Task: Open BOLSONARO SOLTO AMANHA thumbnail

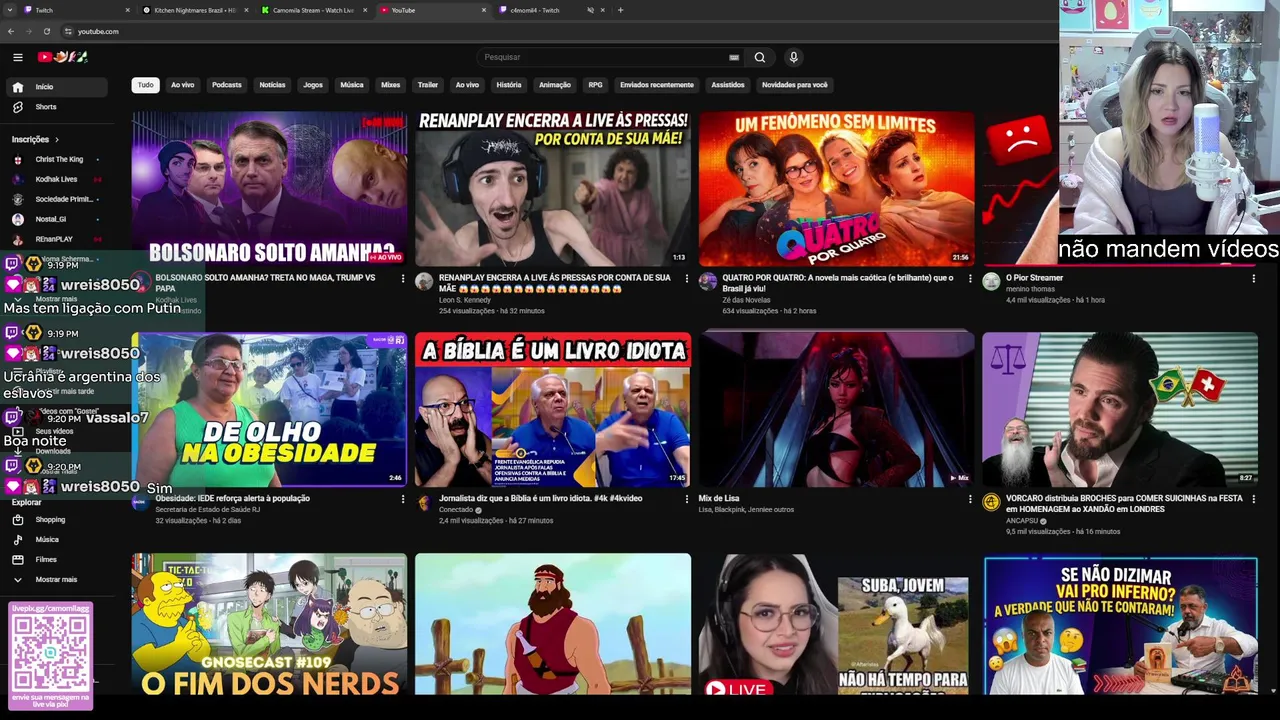Action: click(269, 188)
